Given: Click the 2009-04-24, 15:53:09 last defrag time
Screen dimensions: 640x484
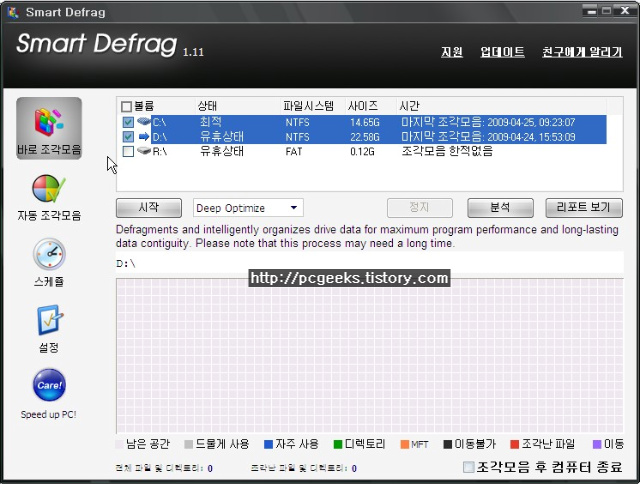Looking at the screenshot, I should tap(531, 137).
